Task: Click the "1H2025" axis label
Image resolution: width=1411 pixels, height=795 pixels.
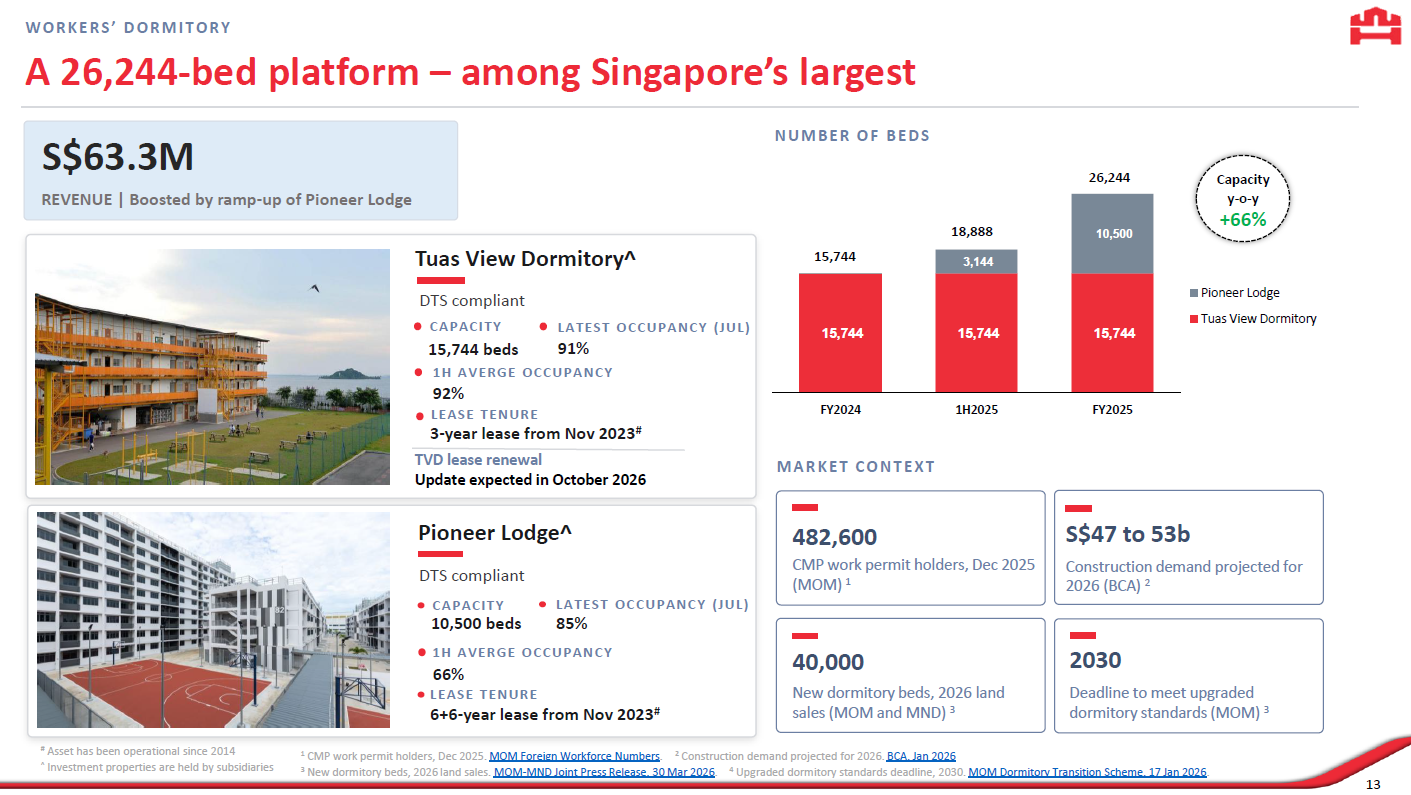Action: tap(976, 410)
